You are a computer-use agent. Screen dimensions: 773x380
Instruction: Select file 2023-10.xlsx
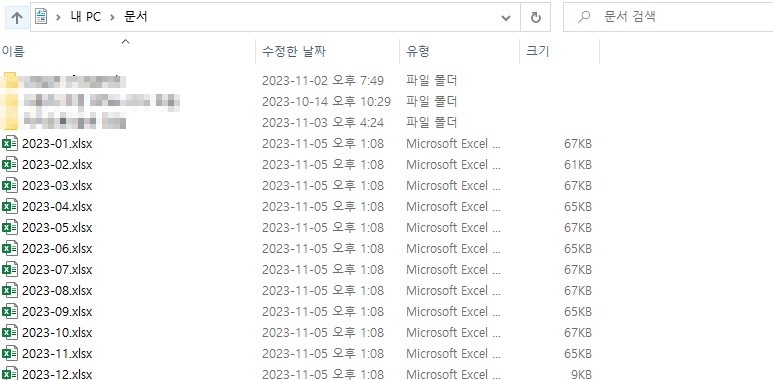click(57, 333)
